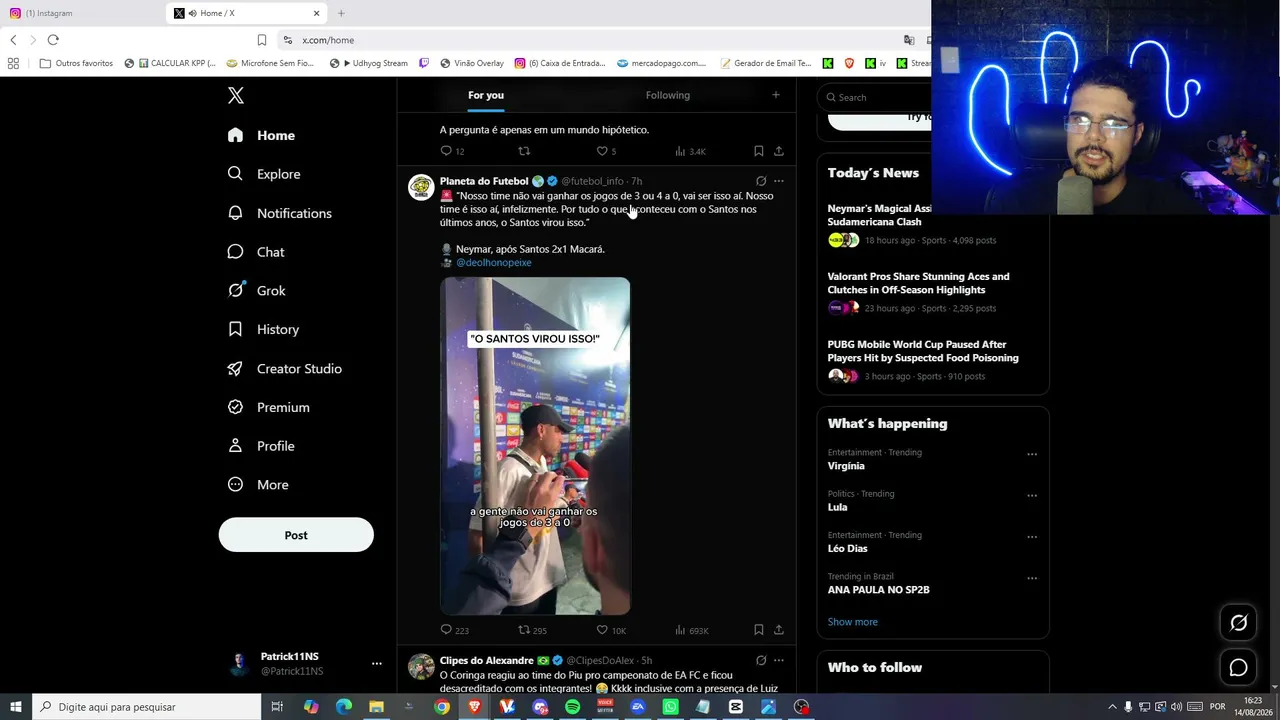Screen dimensions: 1280x720
Task: Reload the current page
Action: point(53,40)
